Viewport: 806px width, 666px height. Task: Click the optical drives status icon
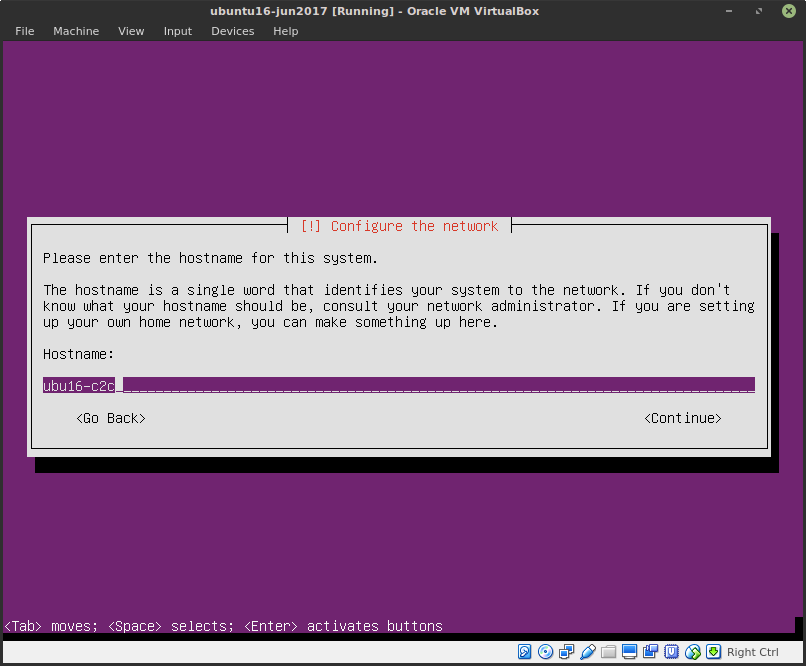pos(545,651)
